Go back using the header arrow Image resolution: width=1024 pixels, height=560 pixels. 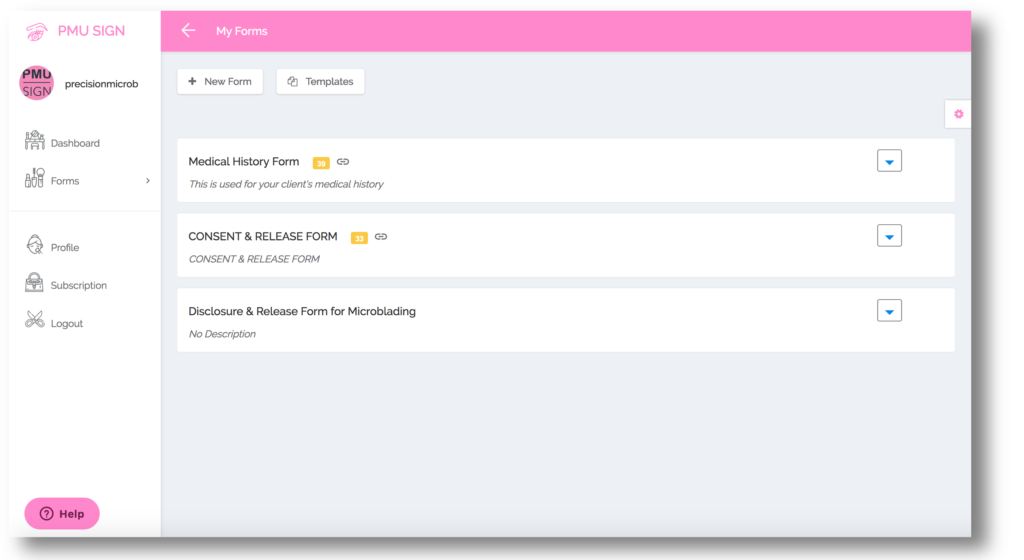click(x=188, y=31)
